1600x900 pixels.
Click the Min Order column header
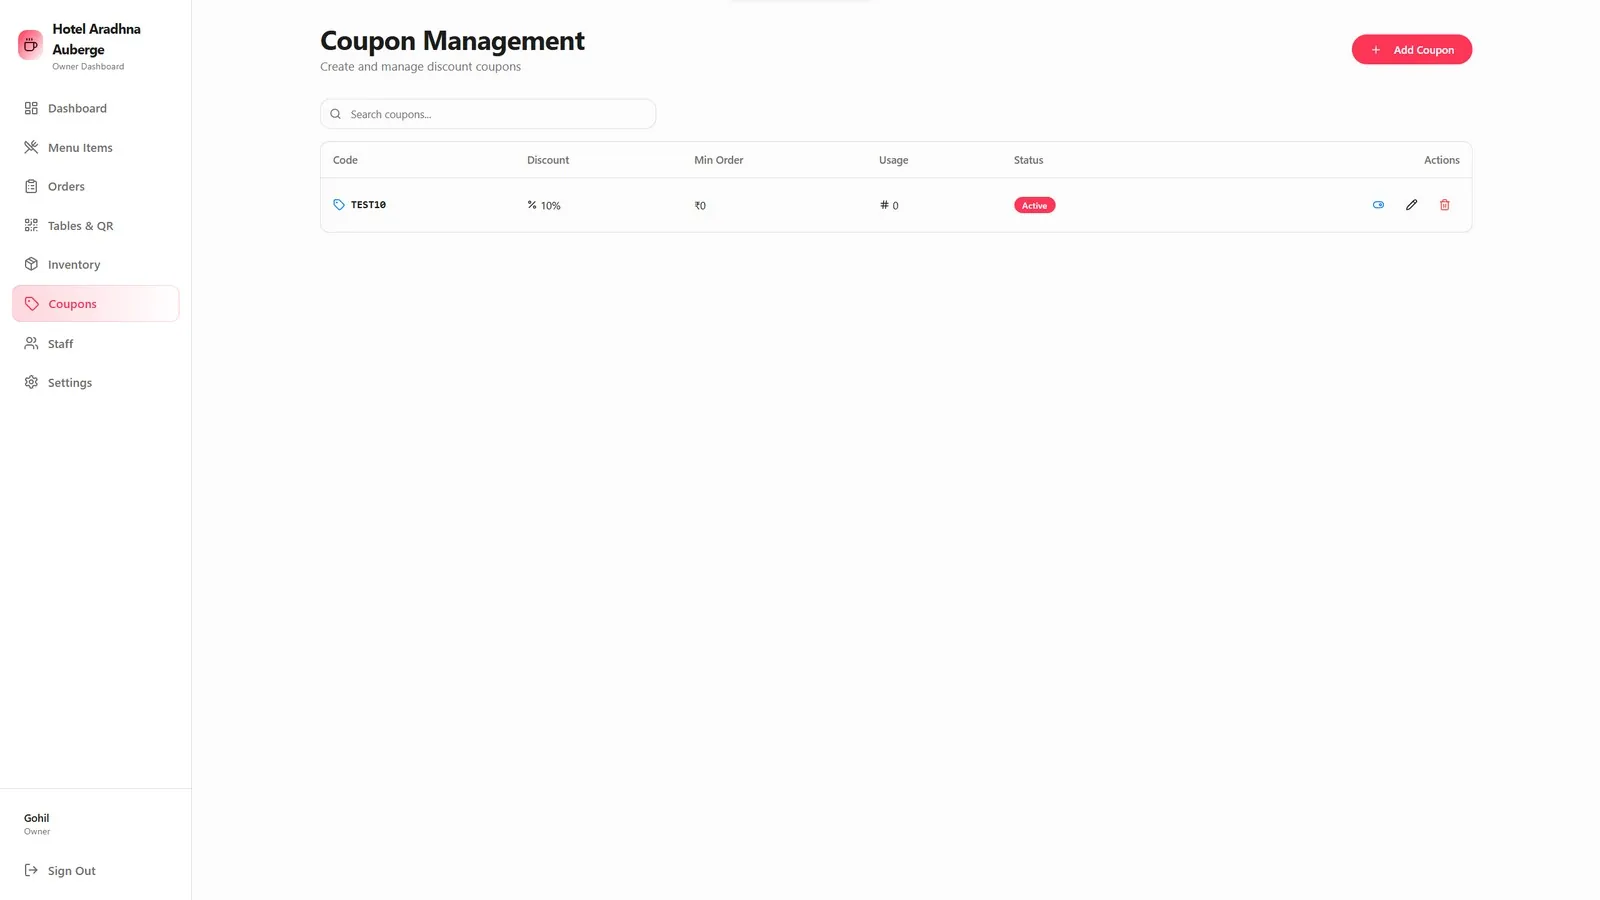click(719, 160)
